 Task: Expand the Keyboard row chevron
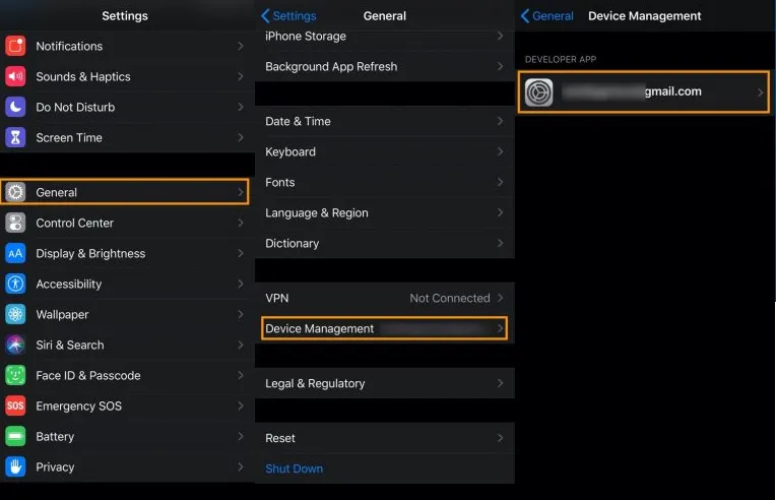[500, 152]
